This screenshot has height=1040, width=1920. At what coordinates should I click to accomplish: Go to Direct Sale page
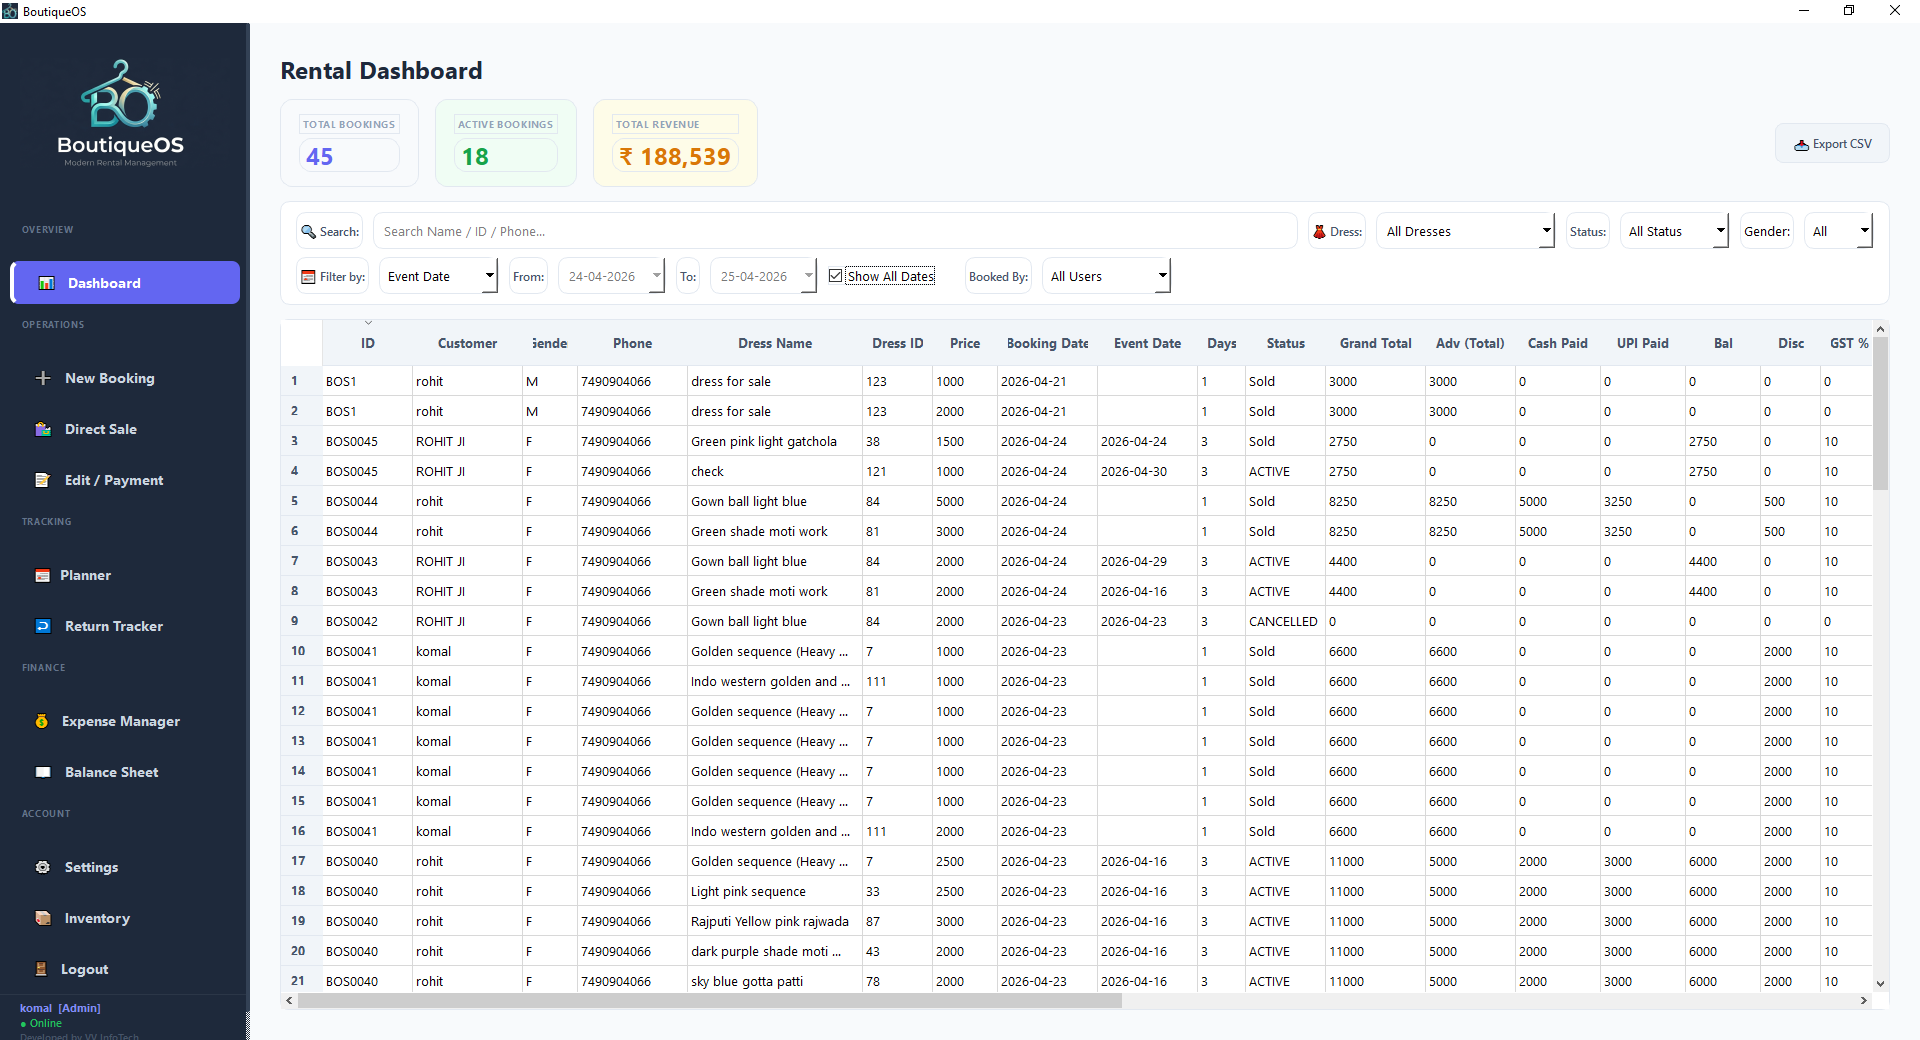[x=125, y=429]
